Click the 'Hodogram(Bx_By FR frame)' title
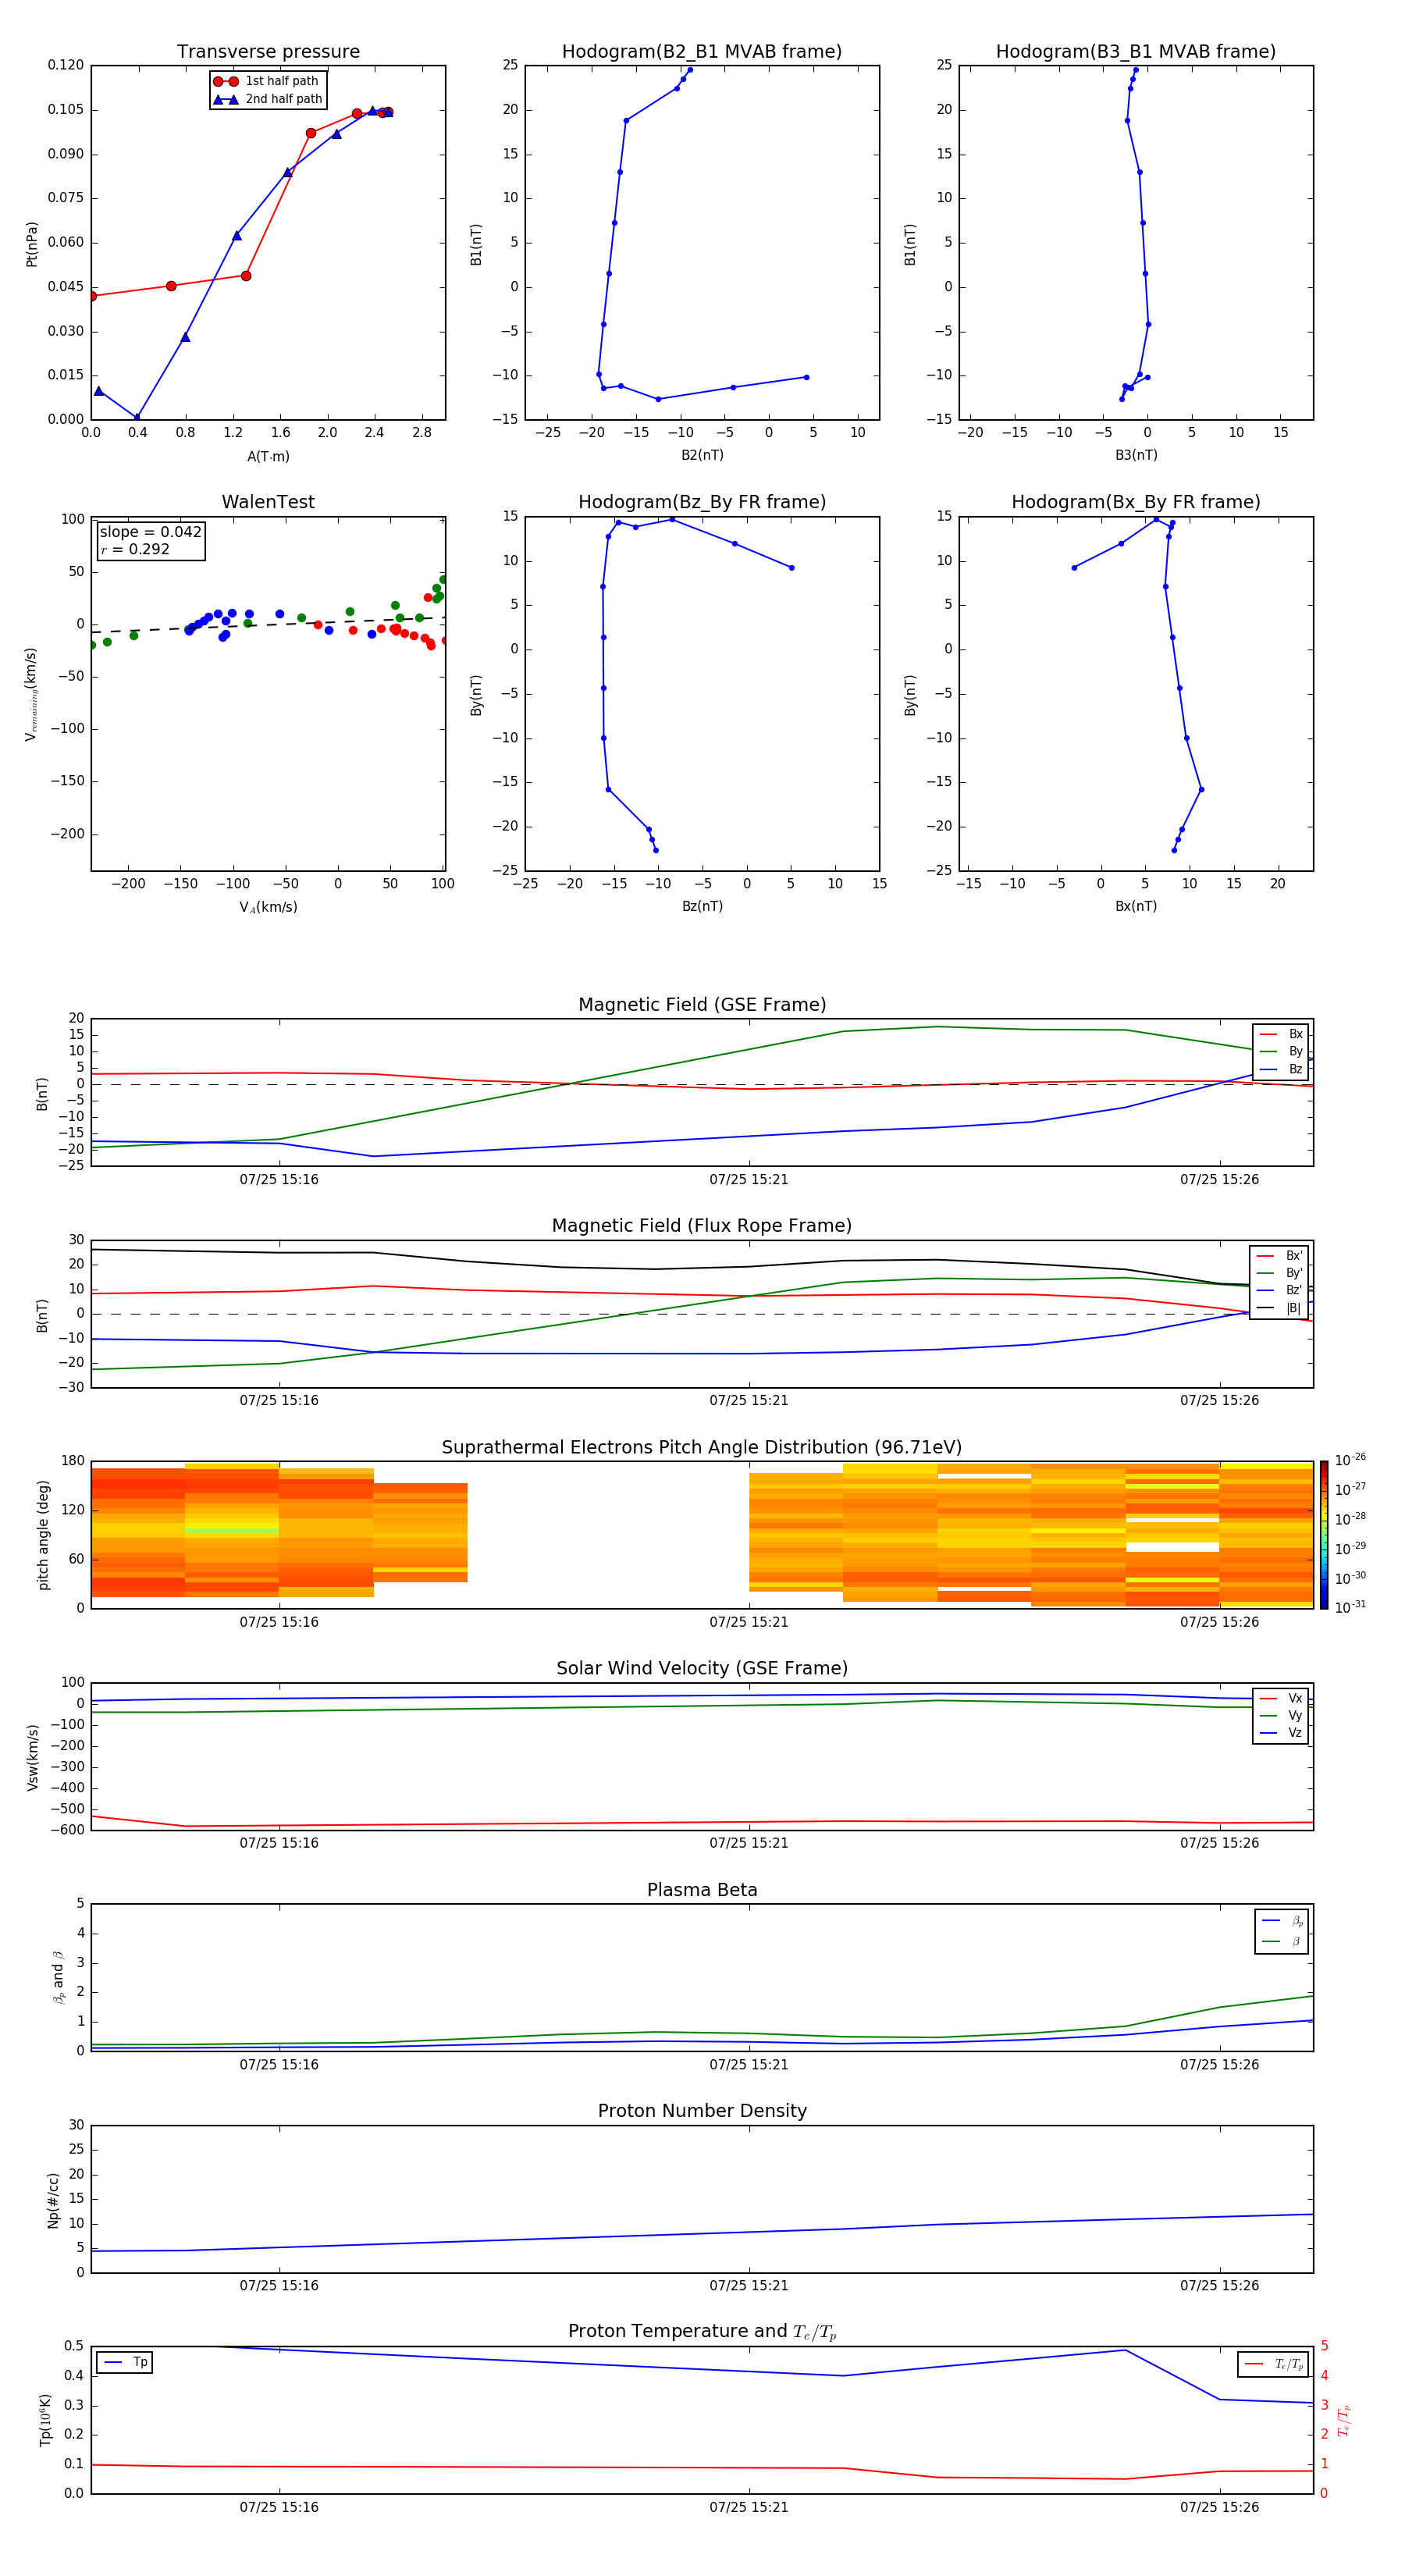Image resolution: width=1405 pixels, height=2576 pixels. tap(1136, 502)
